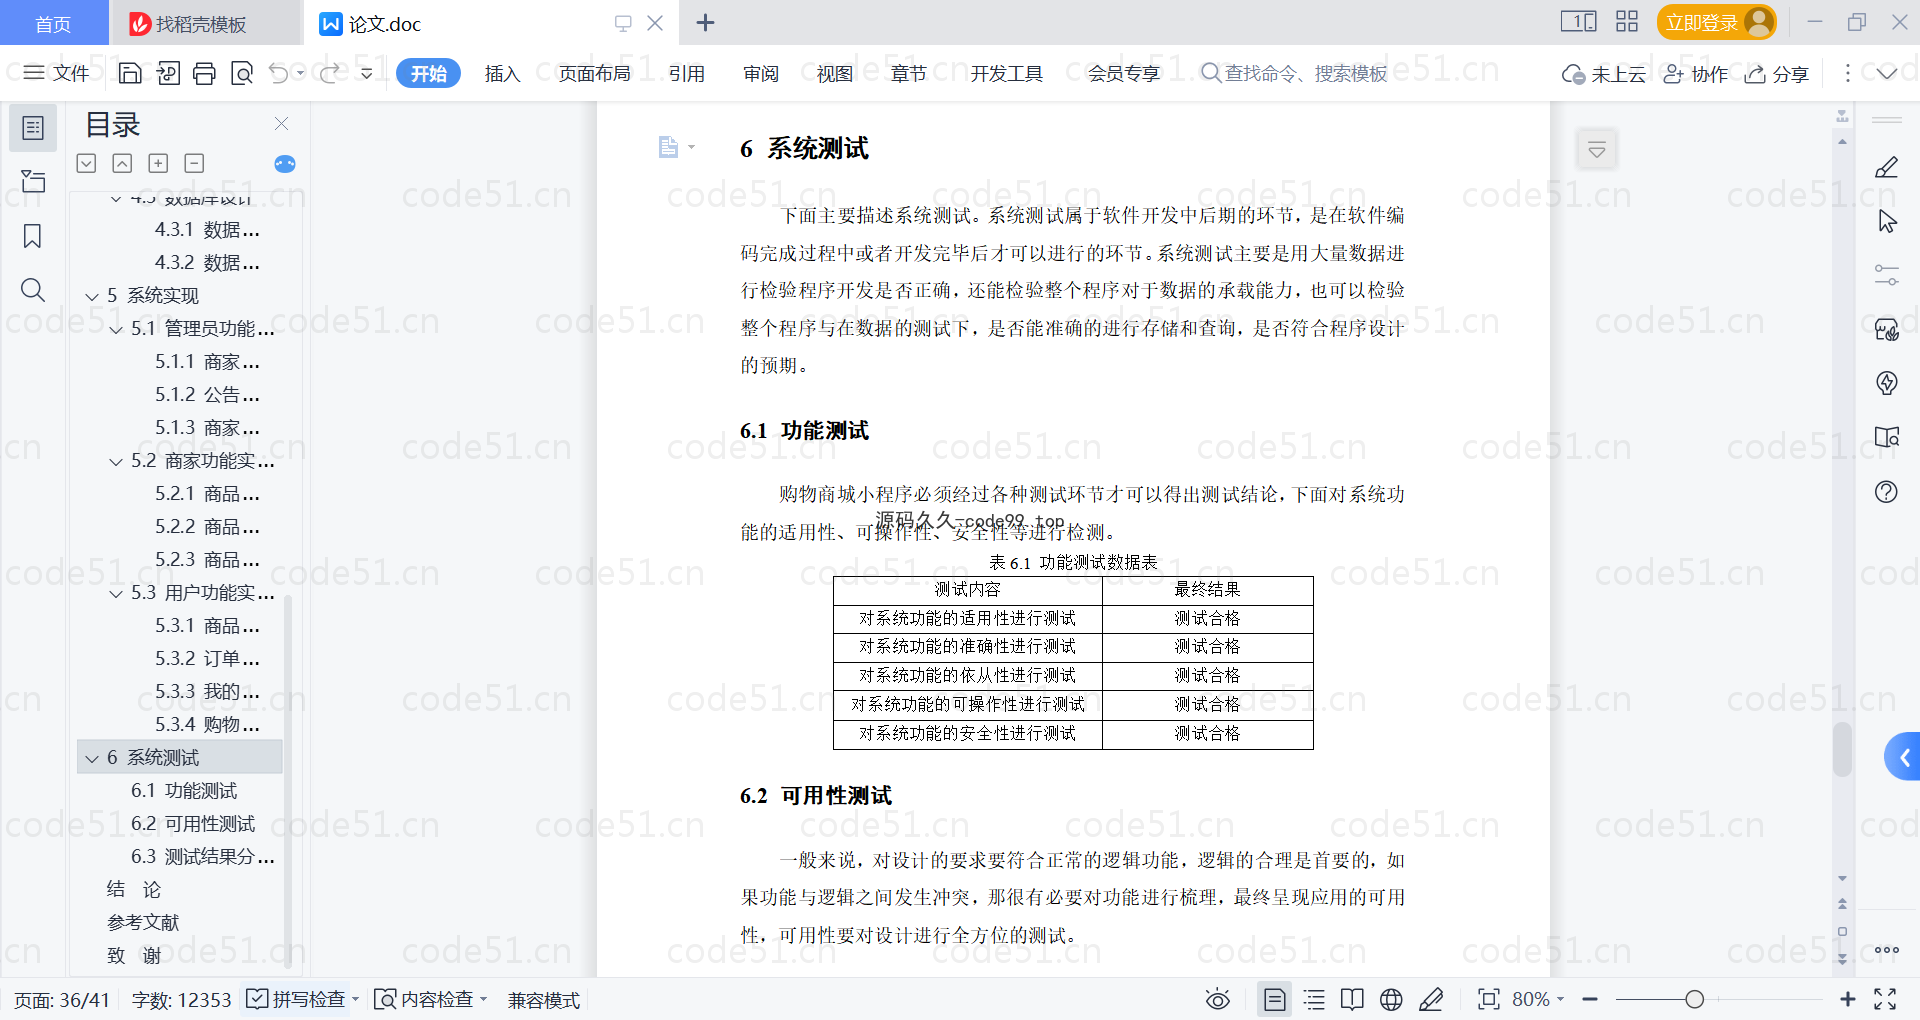The image size is (1920, 1020).
Task: Close the 目录 panel
Action: tap(282, 124)
